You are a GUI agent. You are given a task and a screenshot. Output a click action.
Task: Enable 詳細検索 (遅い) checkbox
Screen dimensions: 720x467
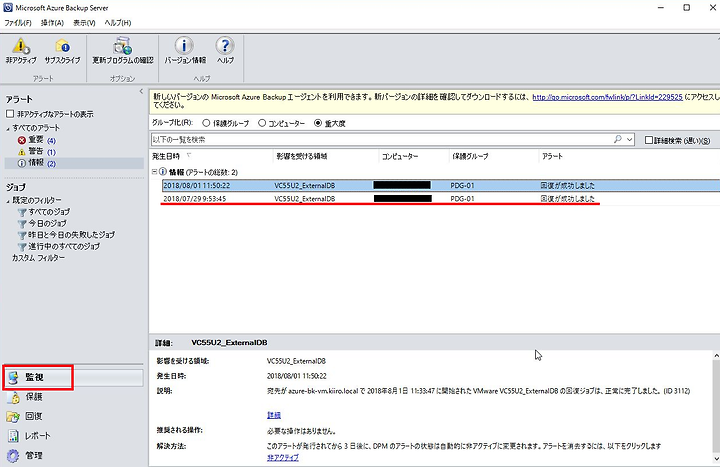click(x=649, y=140)
